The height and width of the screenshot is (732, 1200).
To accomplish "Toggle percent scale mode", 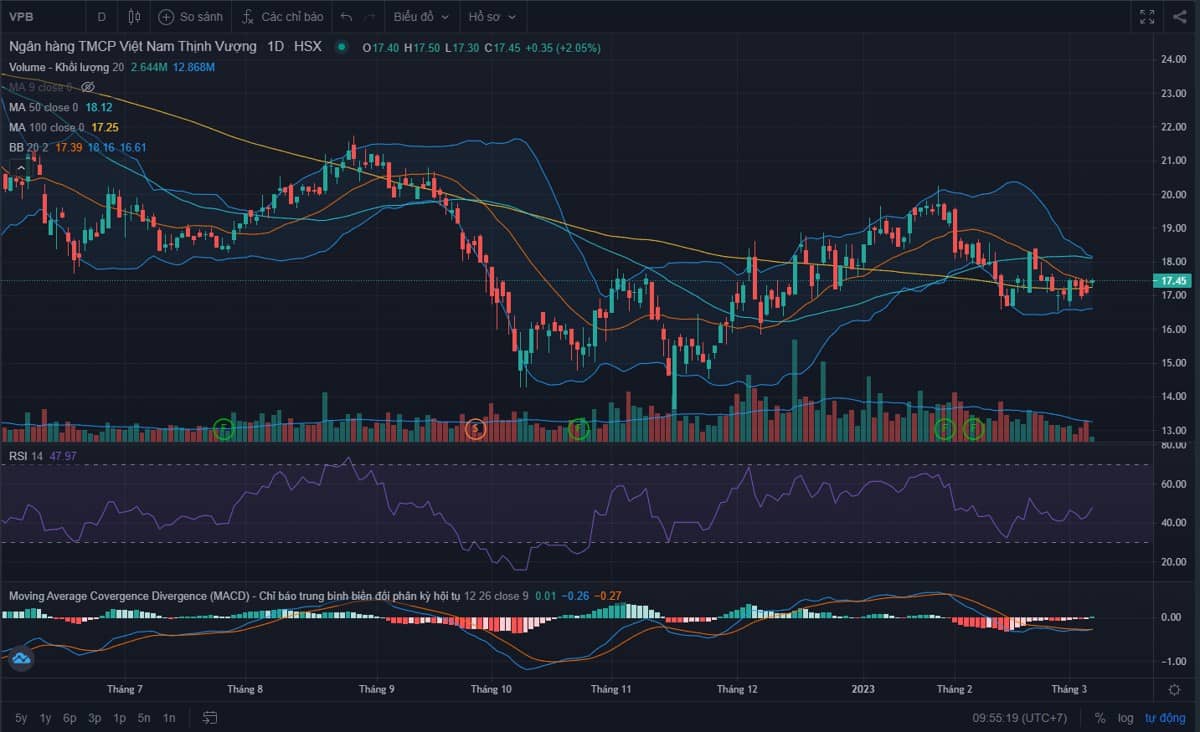I will 1100,717.
